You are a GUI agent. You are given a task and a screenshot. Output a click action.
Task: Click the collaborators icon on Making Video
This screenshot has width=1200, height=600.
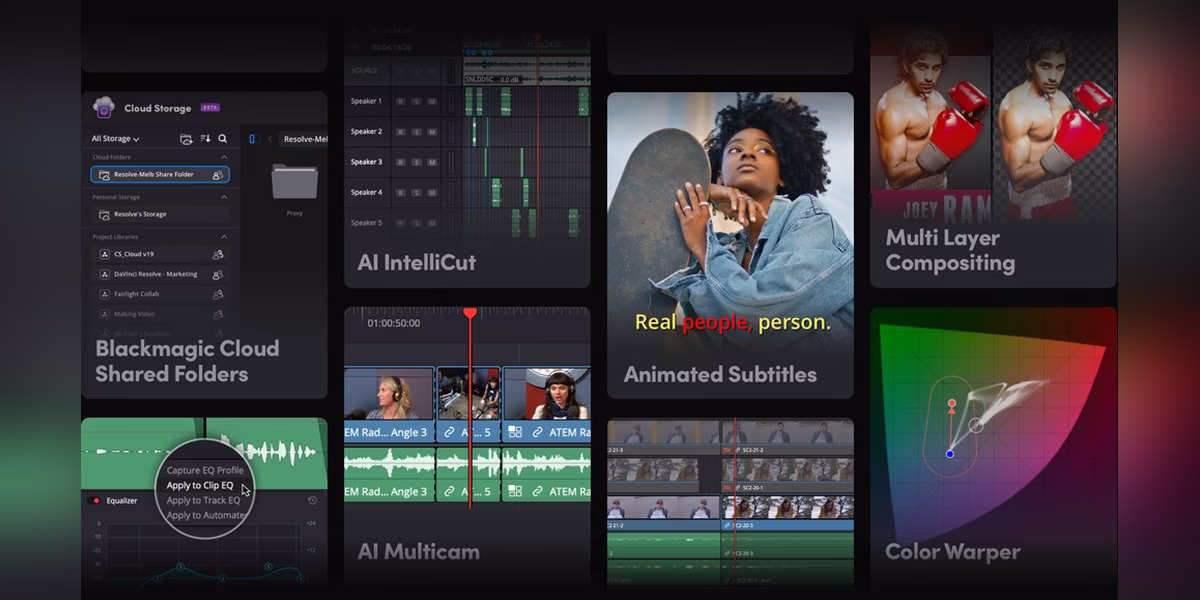click(217, 314)
